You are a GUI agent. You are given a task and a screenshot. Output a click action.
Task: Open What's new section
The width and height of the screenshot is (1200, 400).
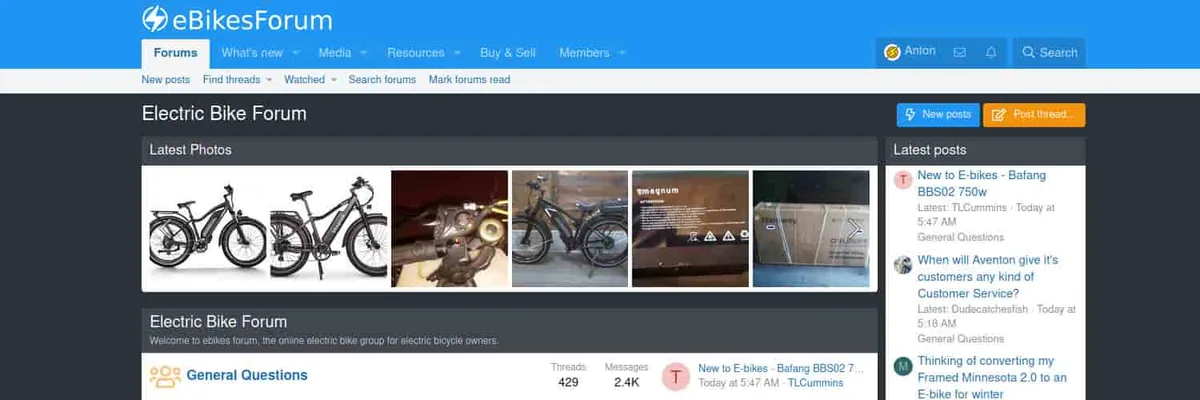252,53
